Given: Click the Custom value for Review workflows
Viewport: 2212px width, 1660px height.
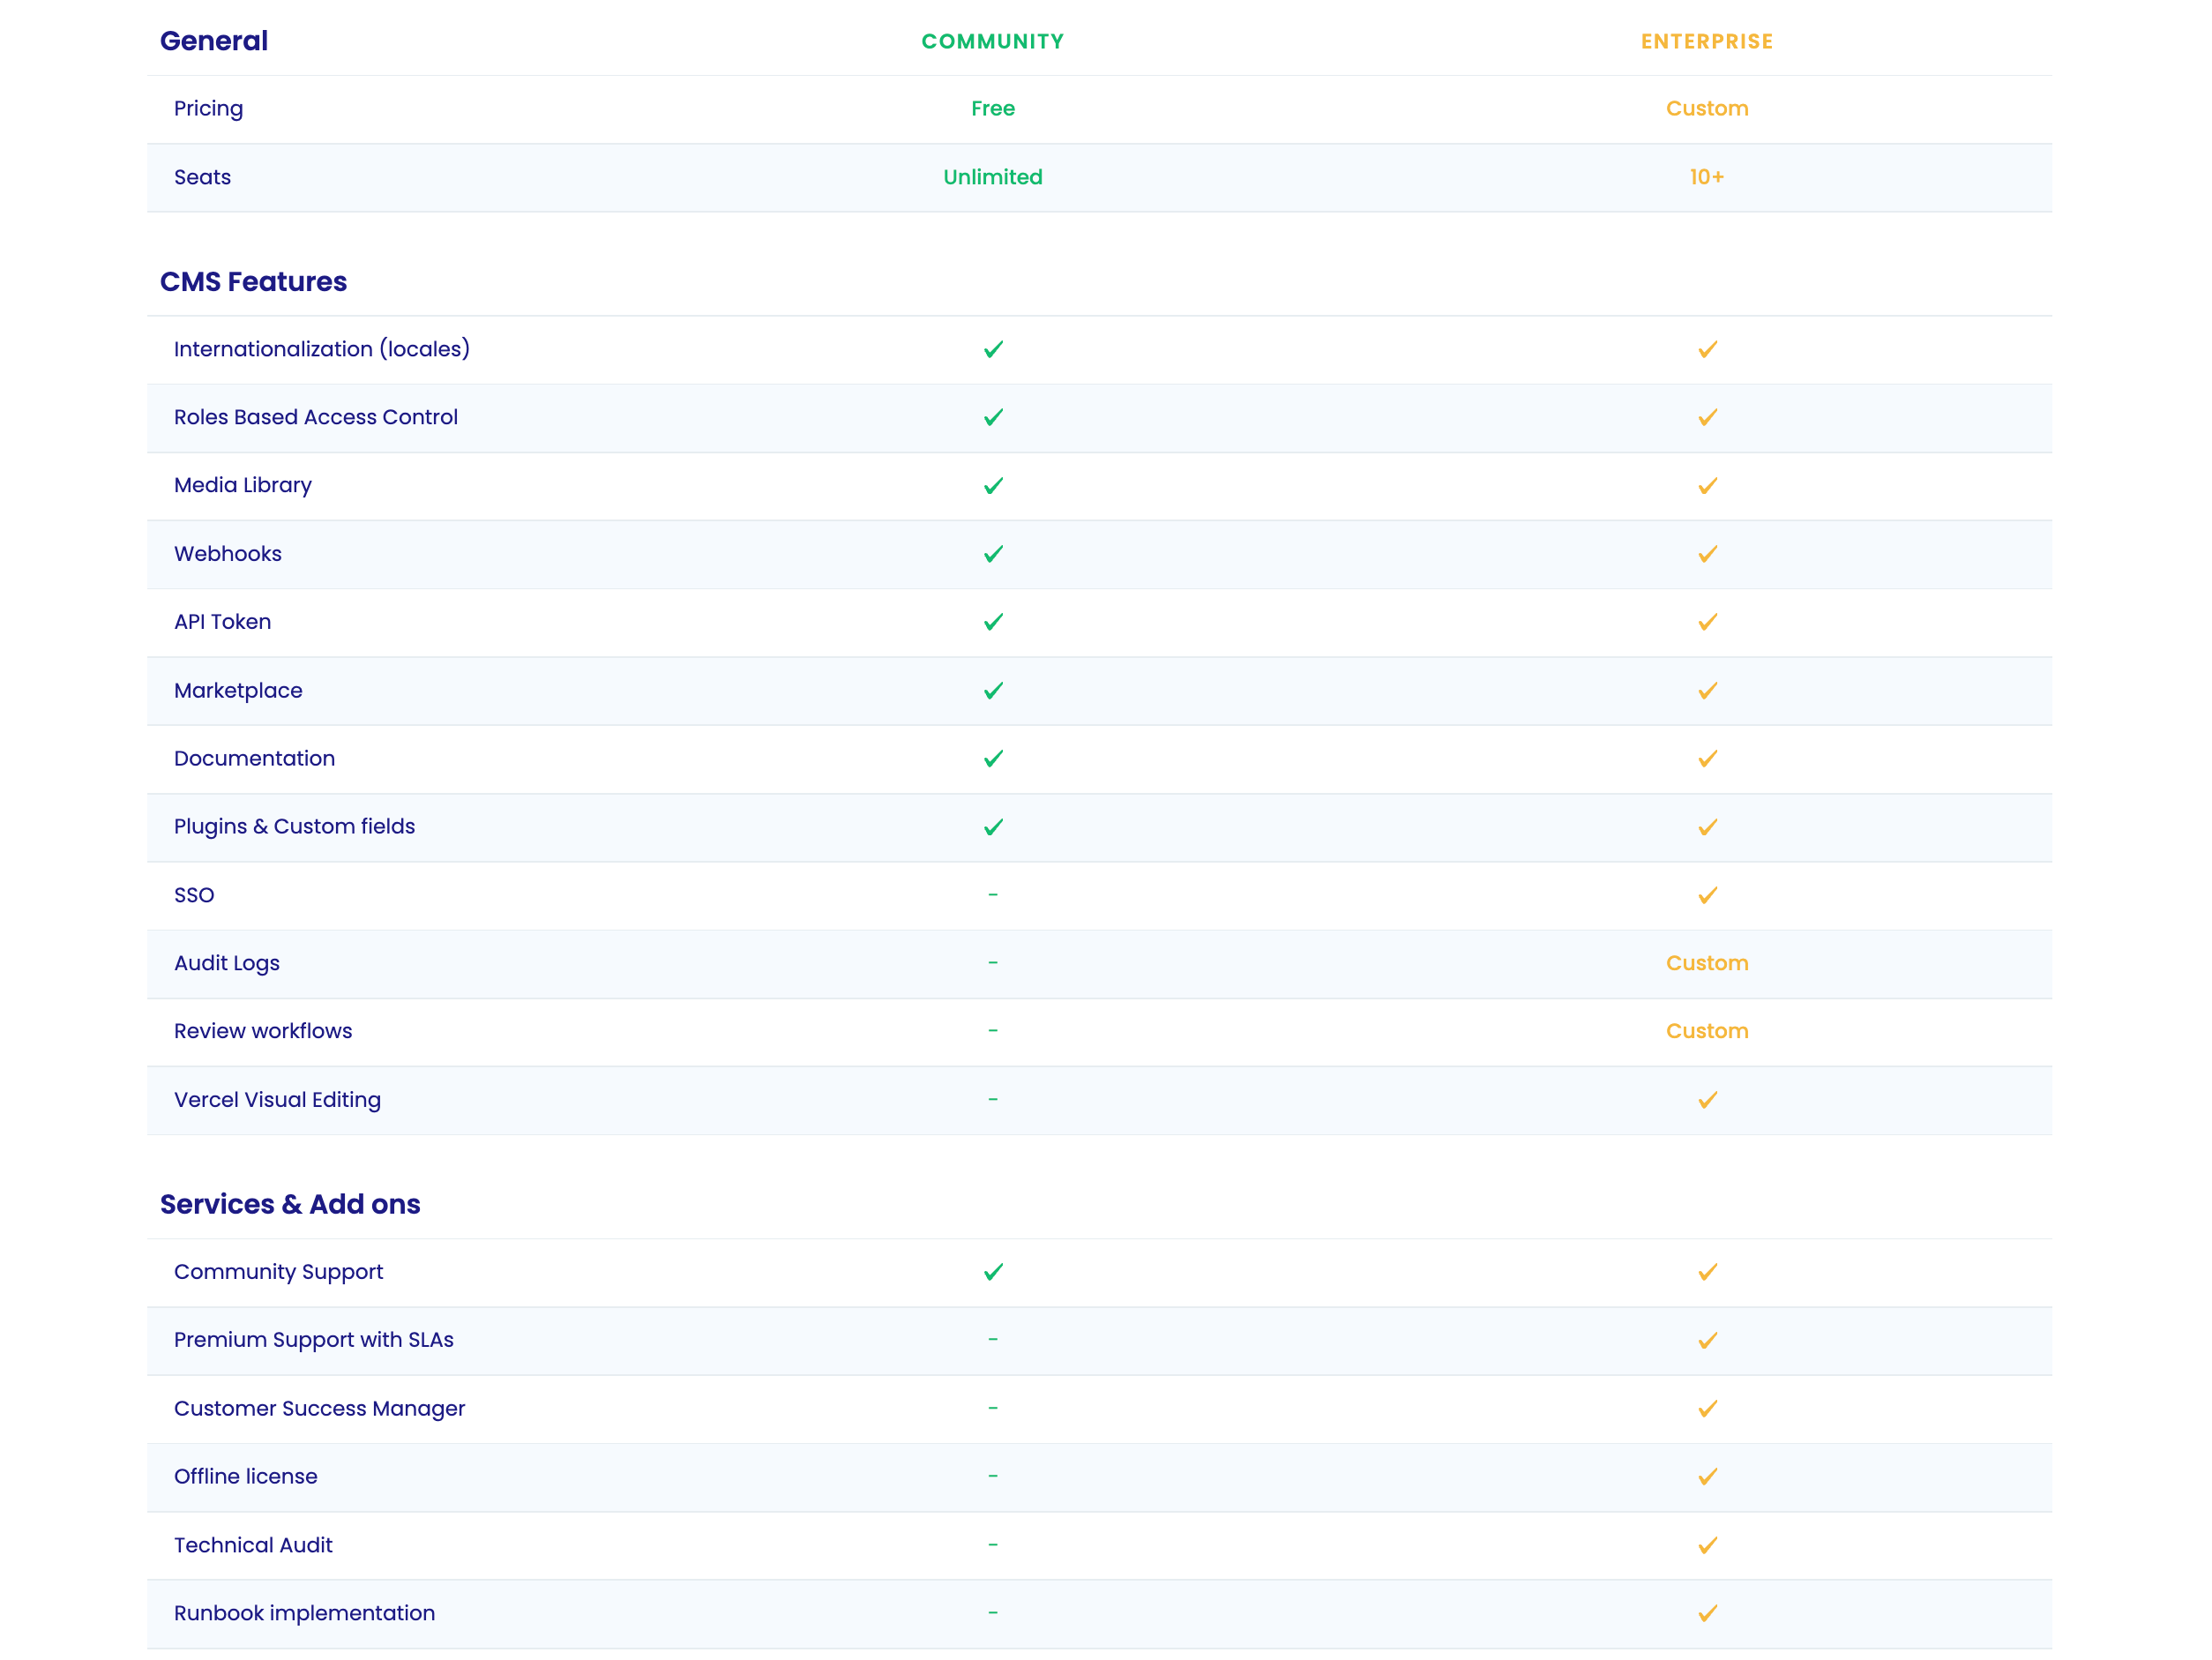Looking at the screenshot, I should coord(1707,1031).
